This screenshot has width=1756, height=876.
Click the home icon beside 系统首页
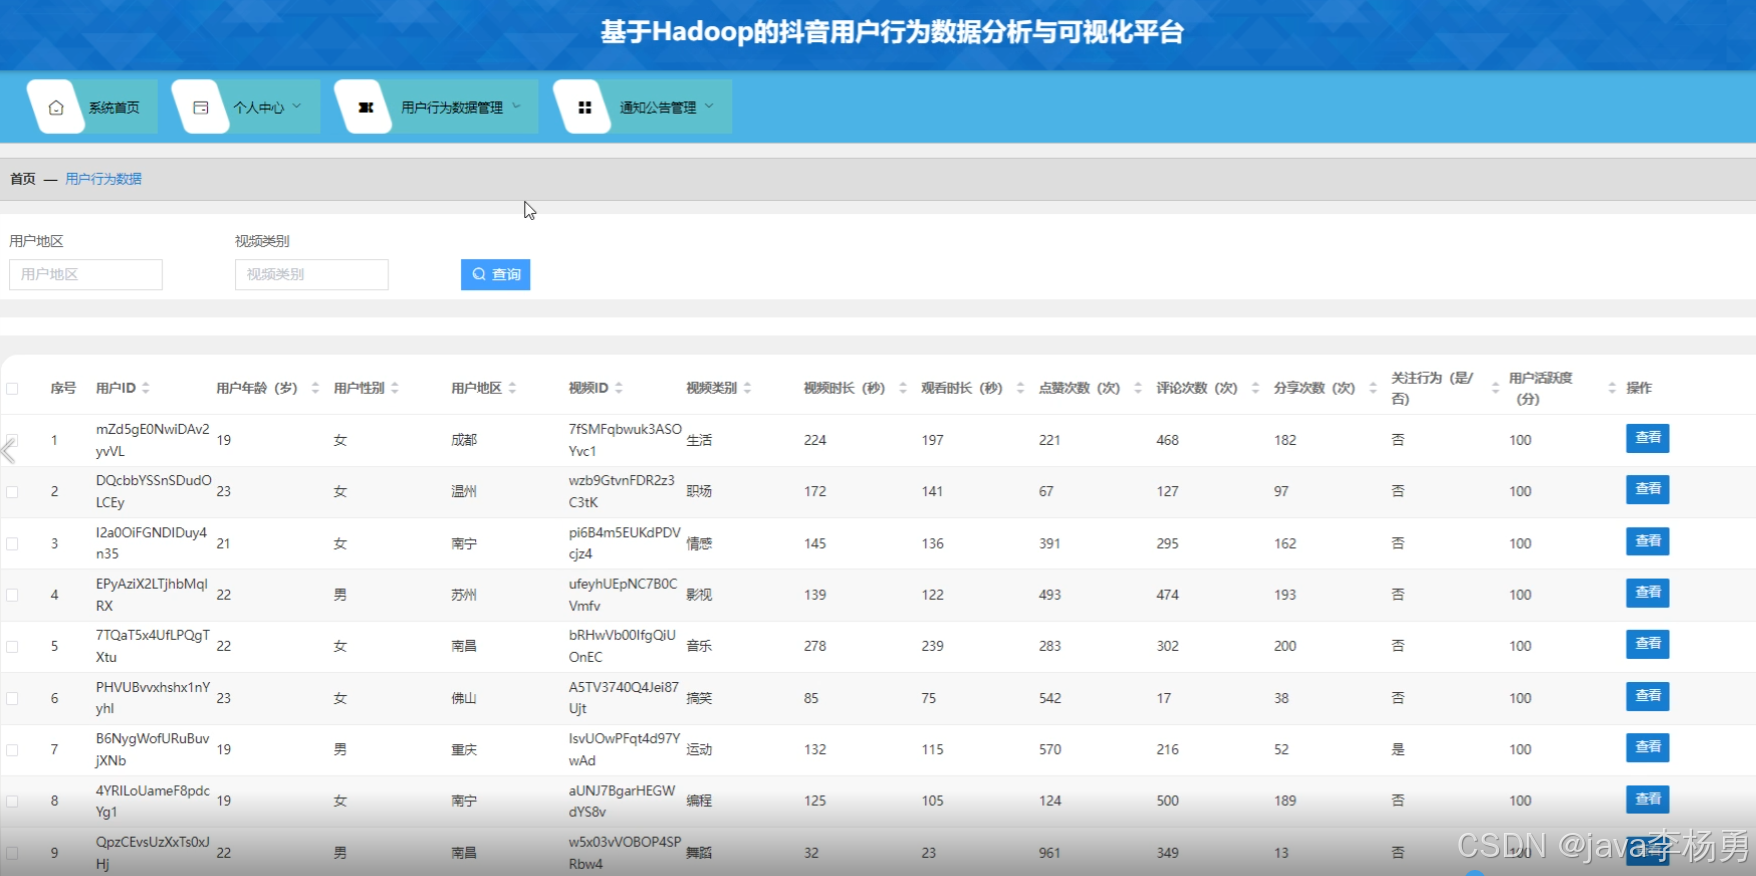click(56, 107)
